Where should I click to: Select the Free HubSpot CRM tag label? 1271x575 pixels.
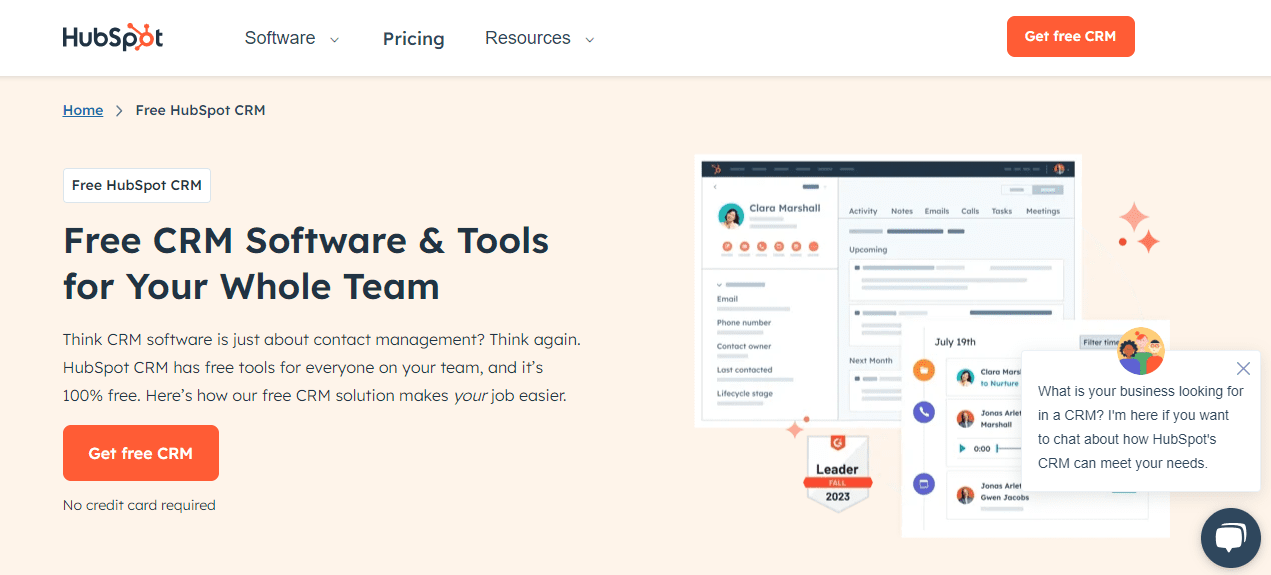coord(137,185)
